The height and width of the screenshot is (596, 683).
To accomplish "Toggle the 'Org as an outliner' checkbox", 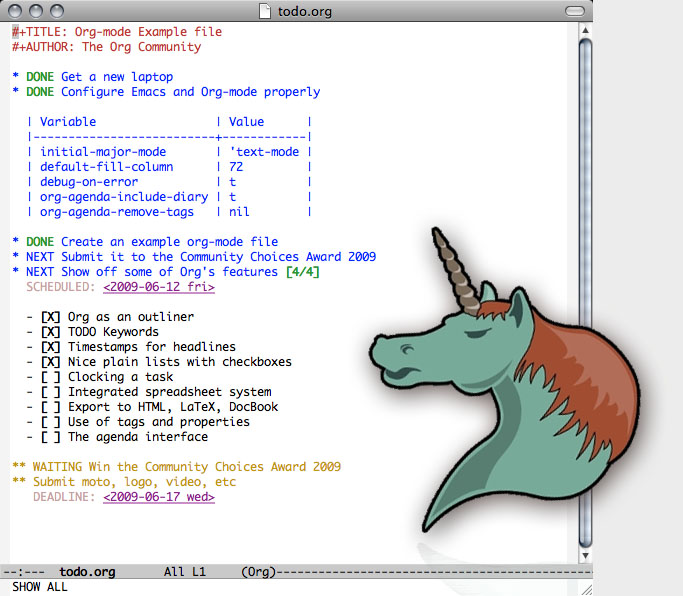I will pyautogui.click(x=51, y=317).
